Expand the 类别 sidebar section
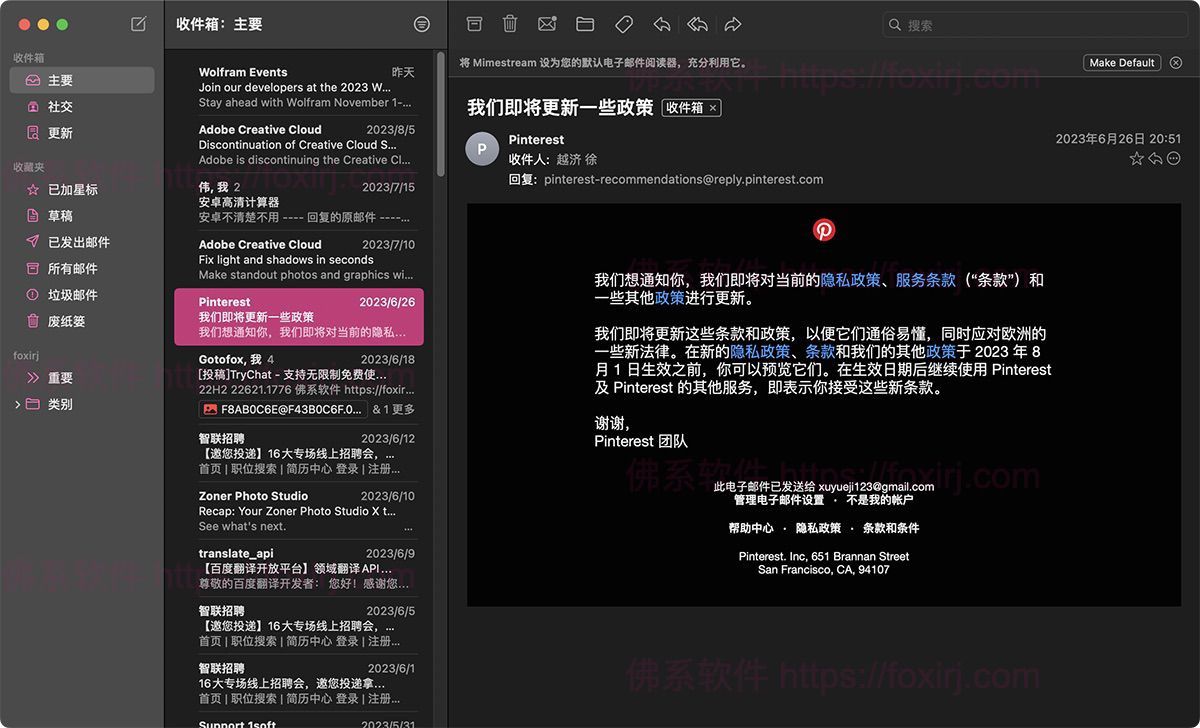This screenshot has width=1200, height=728. (18, 404)
